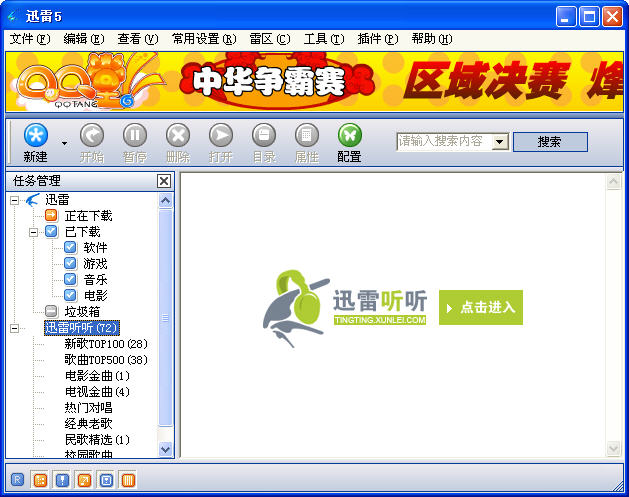Image resolution: width=629 pixels, height=497 pixels.
Task: Click the 打开 open toolbar icon
Action: [221, 135]
